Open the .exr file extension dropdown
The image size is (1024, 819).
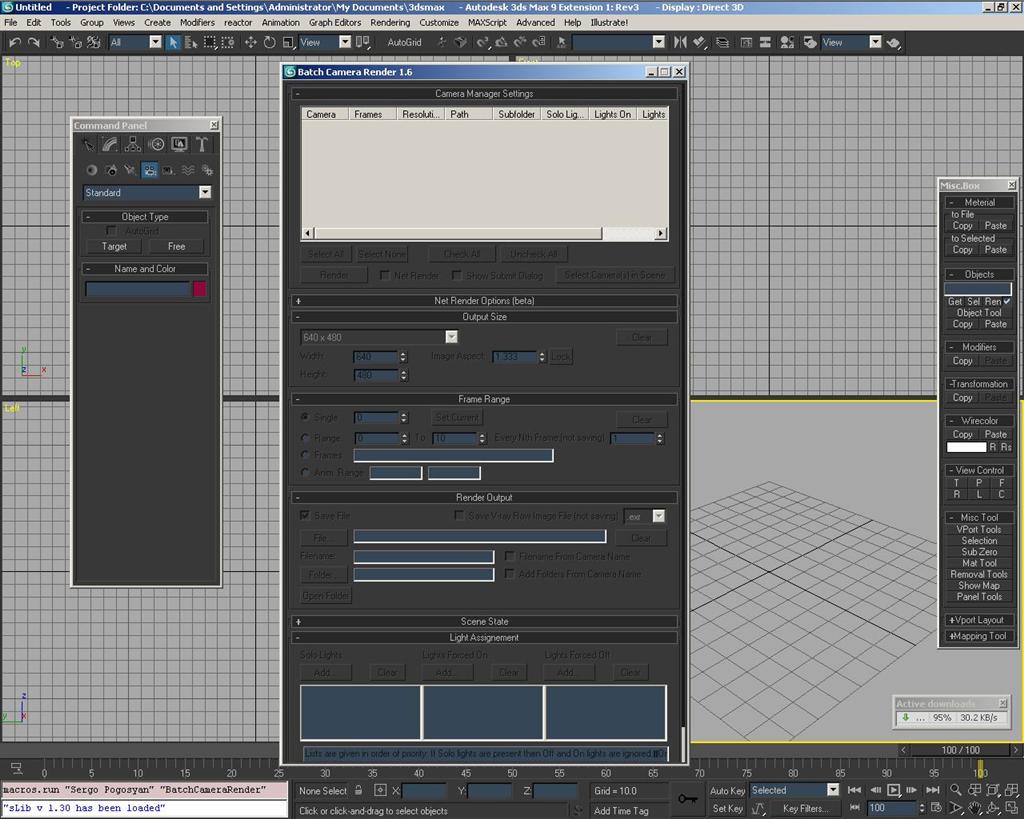tap(658, 516)
